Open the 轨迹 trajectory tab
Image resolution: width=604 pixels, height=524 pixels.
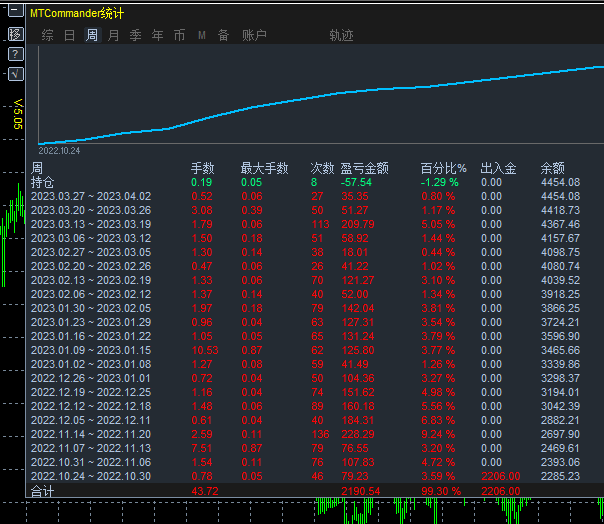coord(341,35)
